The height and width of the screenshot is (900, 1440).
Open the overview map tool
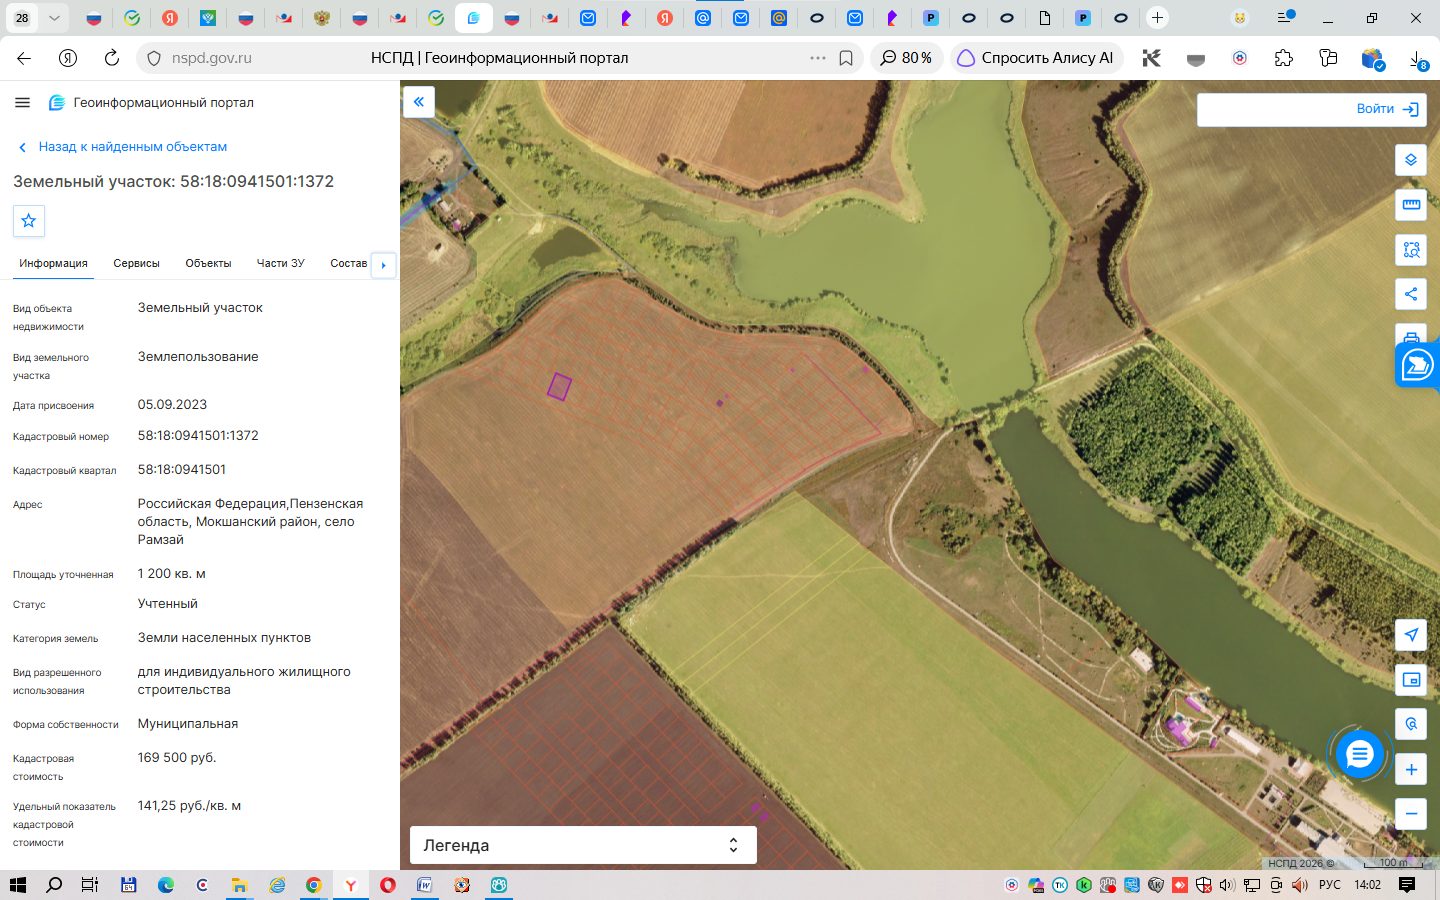pos(1411,680)
